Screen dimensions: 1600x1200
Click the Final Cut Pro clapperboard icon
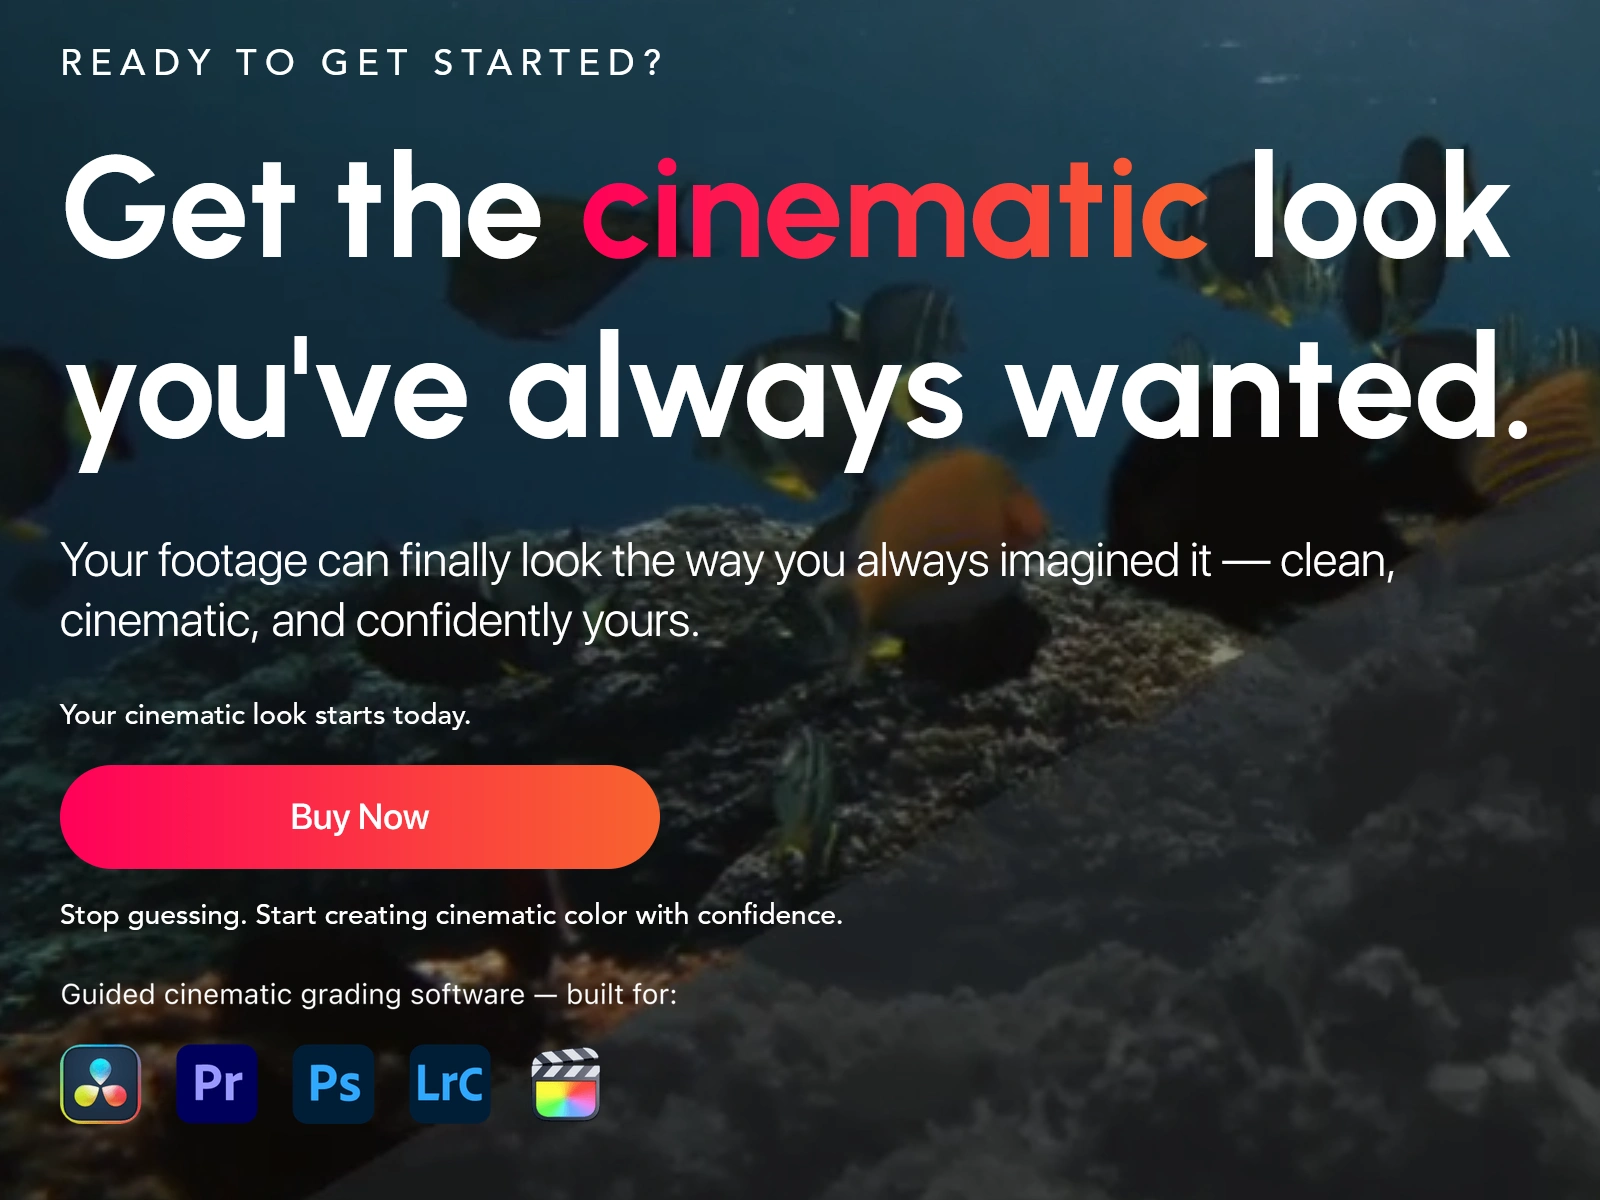tap(566, 1084)
